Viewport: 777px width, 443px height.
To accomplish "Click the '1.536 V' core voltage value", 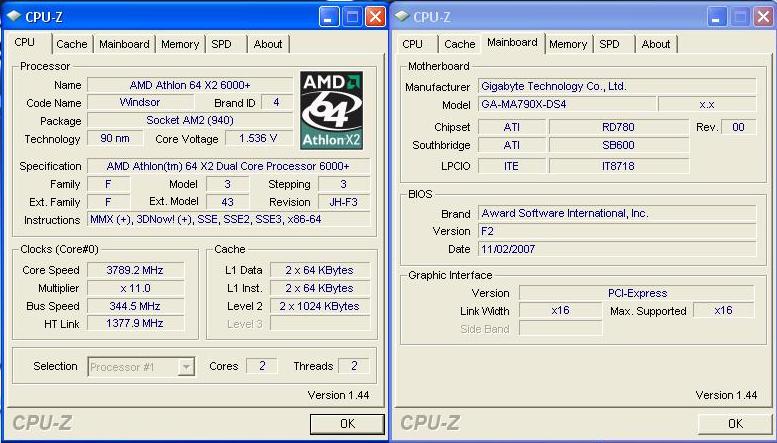I will (258, 138).
